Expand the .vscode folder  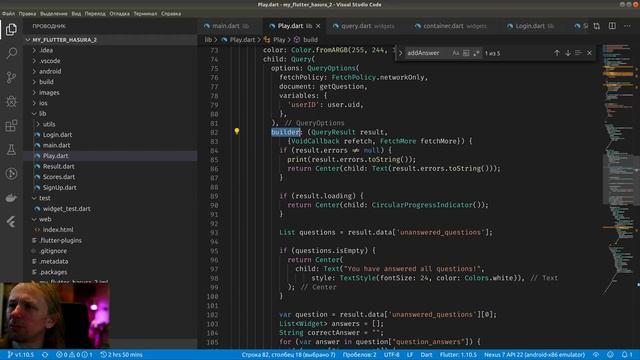110,61
